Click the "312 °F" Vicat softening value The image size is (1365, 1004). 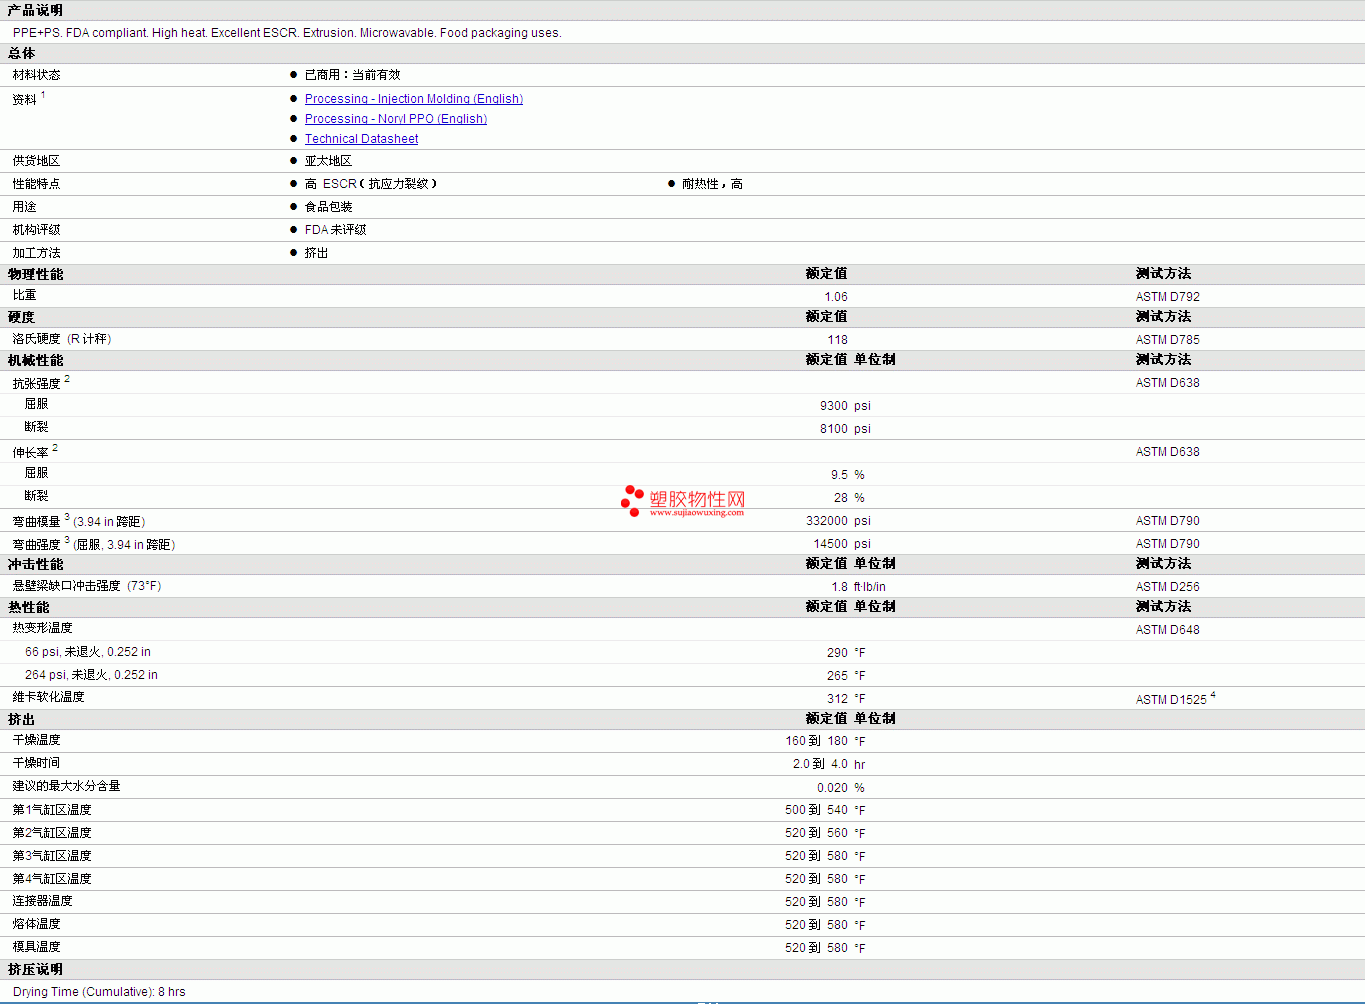[x=846, y=699]
